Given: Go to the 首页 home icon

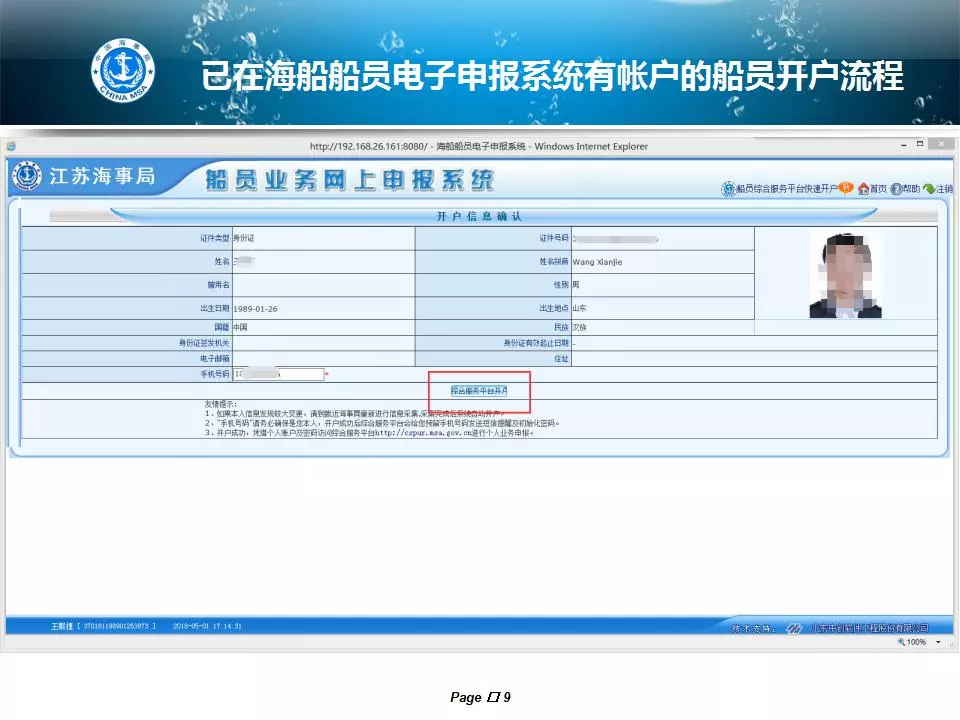Looking at the screenshot, I should pyautogui.click(x=863, y=188).
